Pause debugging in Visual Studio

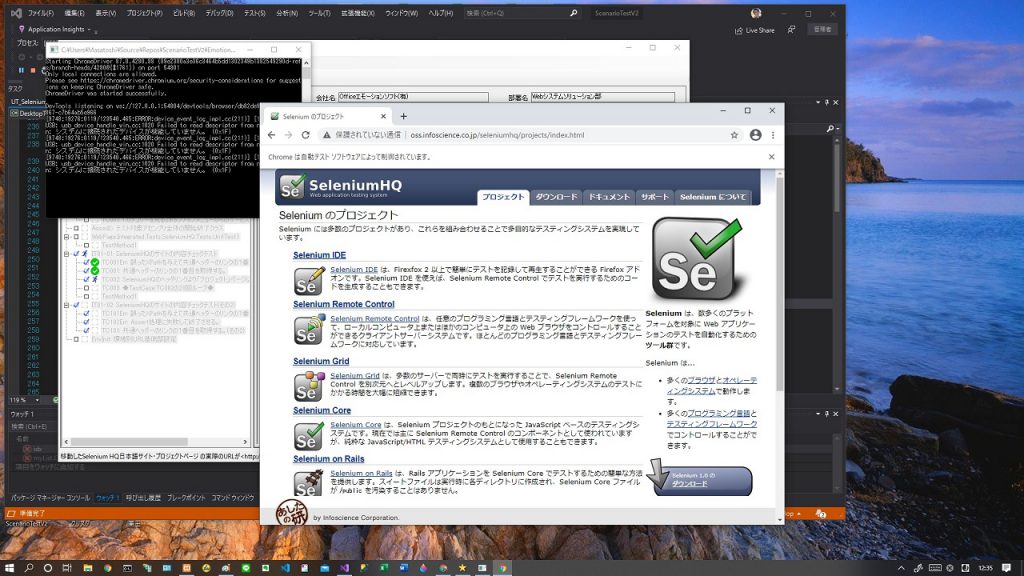click(21, 70)
